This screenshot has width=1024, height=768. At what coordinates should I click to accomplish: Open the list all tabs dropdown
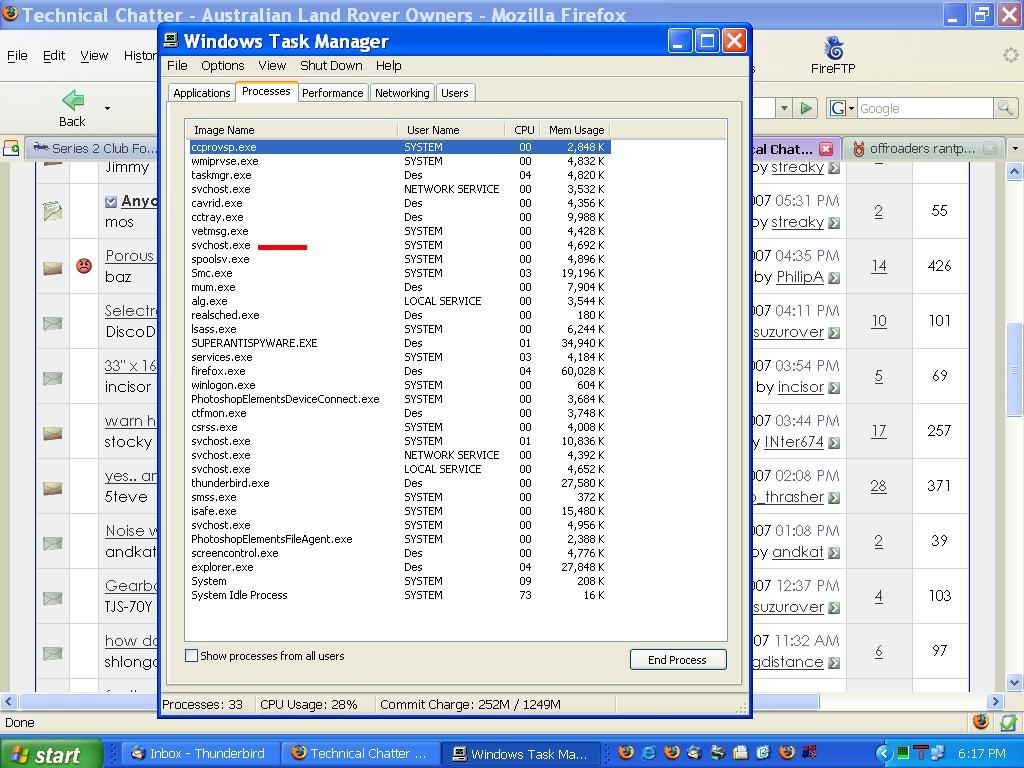coord(1014,149)
